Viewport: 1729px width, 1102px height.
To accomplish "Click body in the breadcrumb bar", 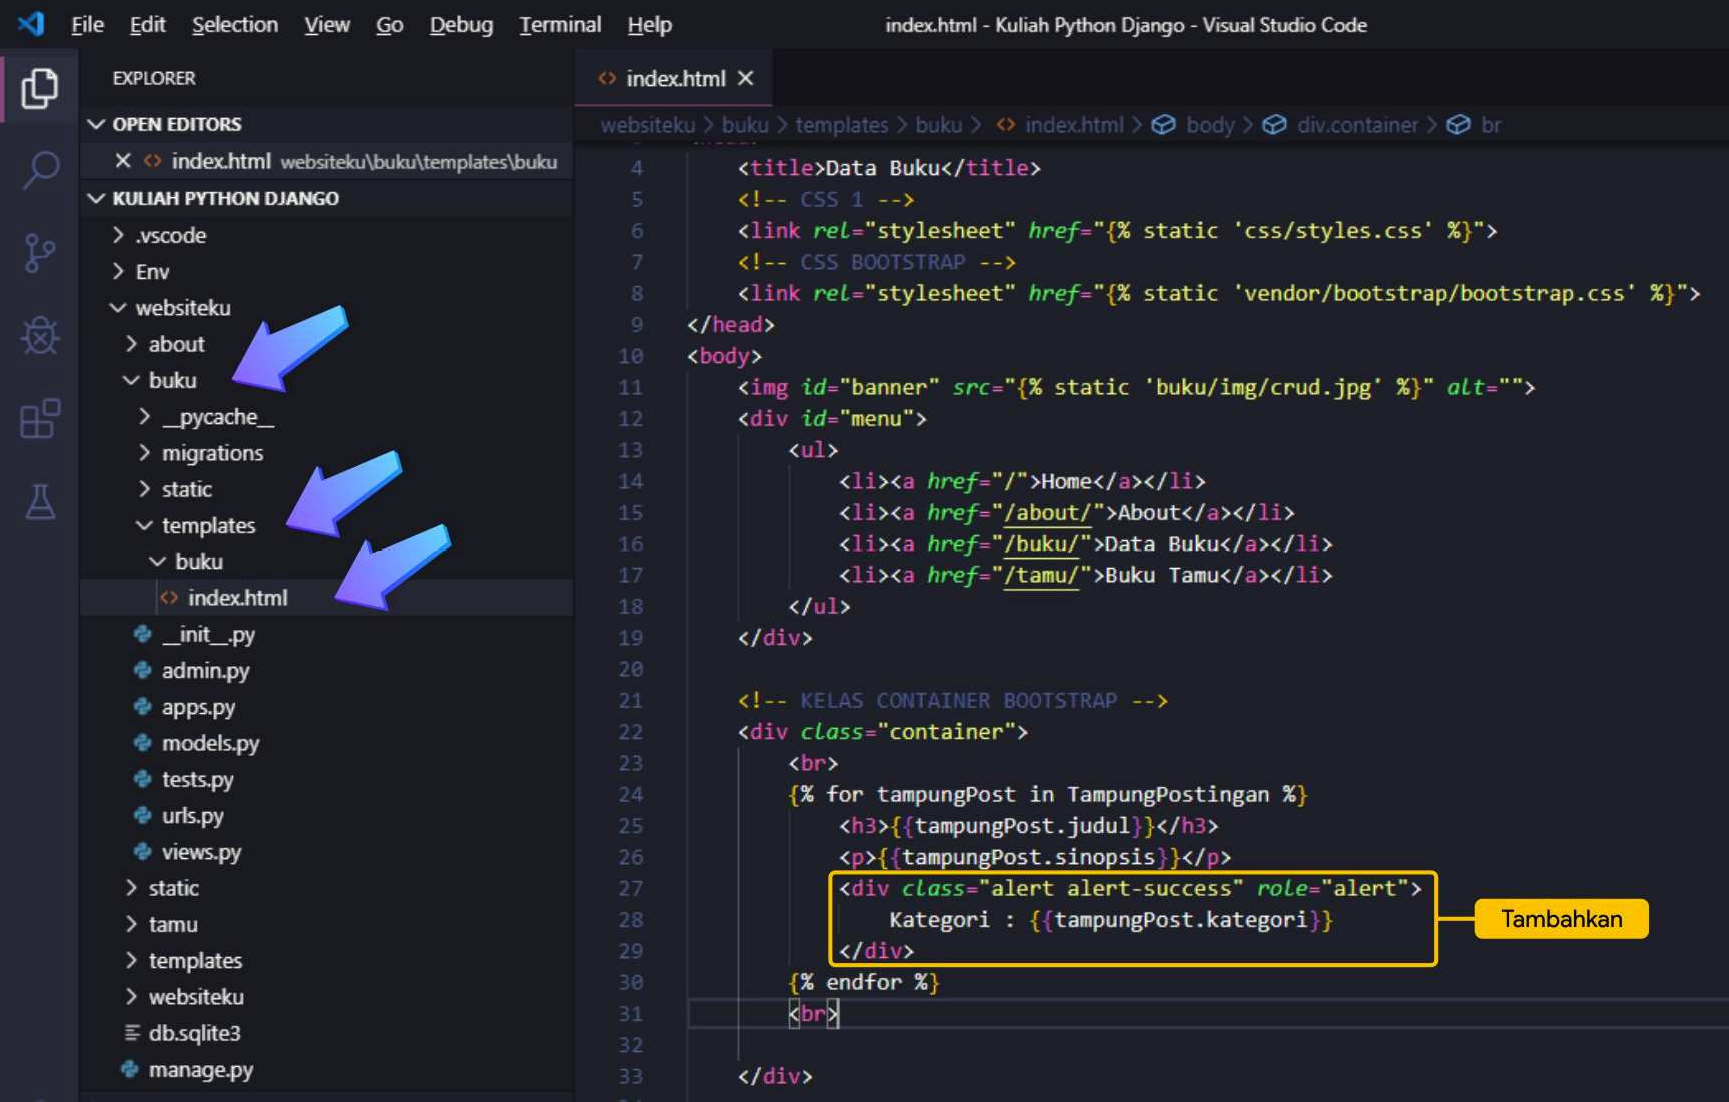I will point(1208,124).
